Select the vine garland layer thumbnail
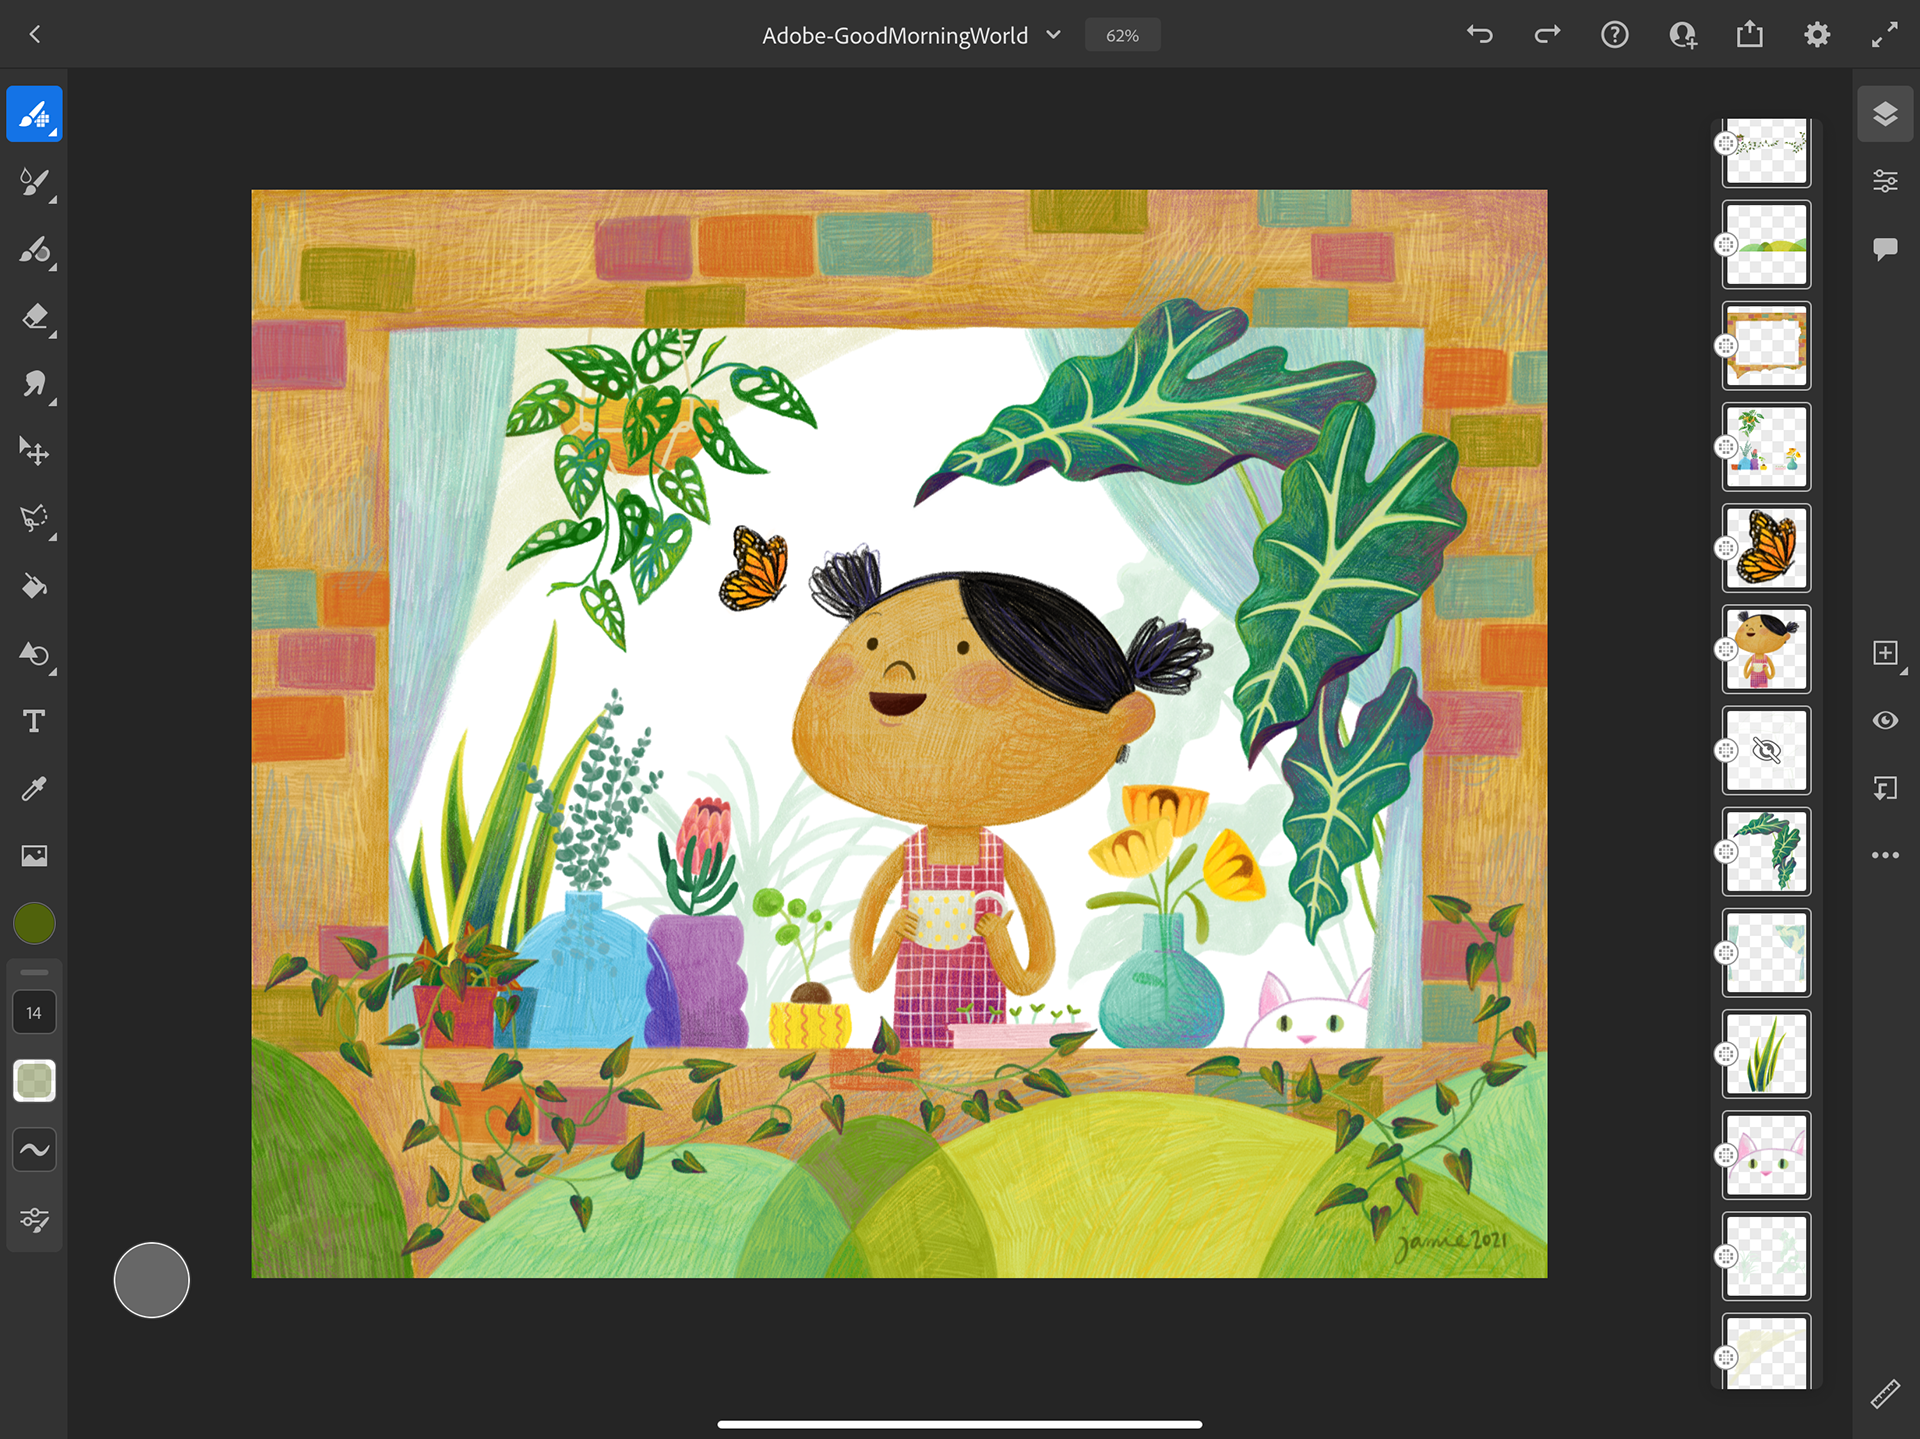The image size is (1920, 1439). point(1767,151)
